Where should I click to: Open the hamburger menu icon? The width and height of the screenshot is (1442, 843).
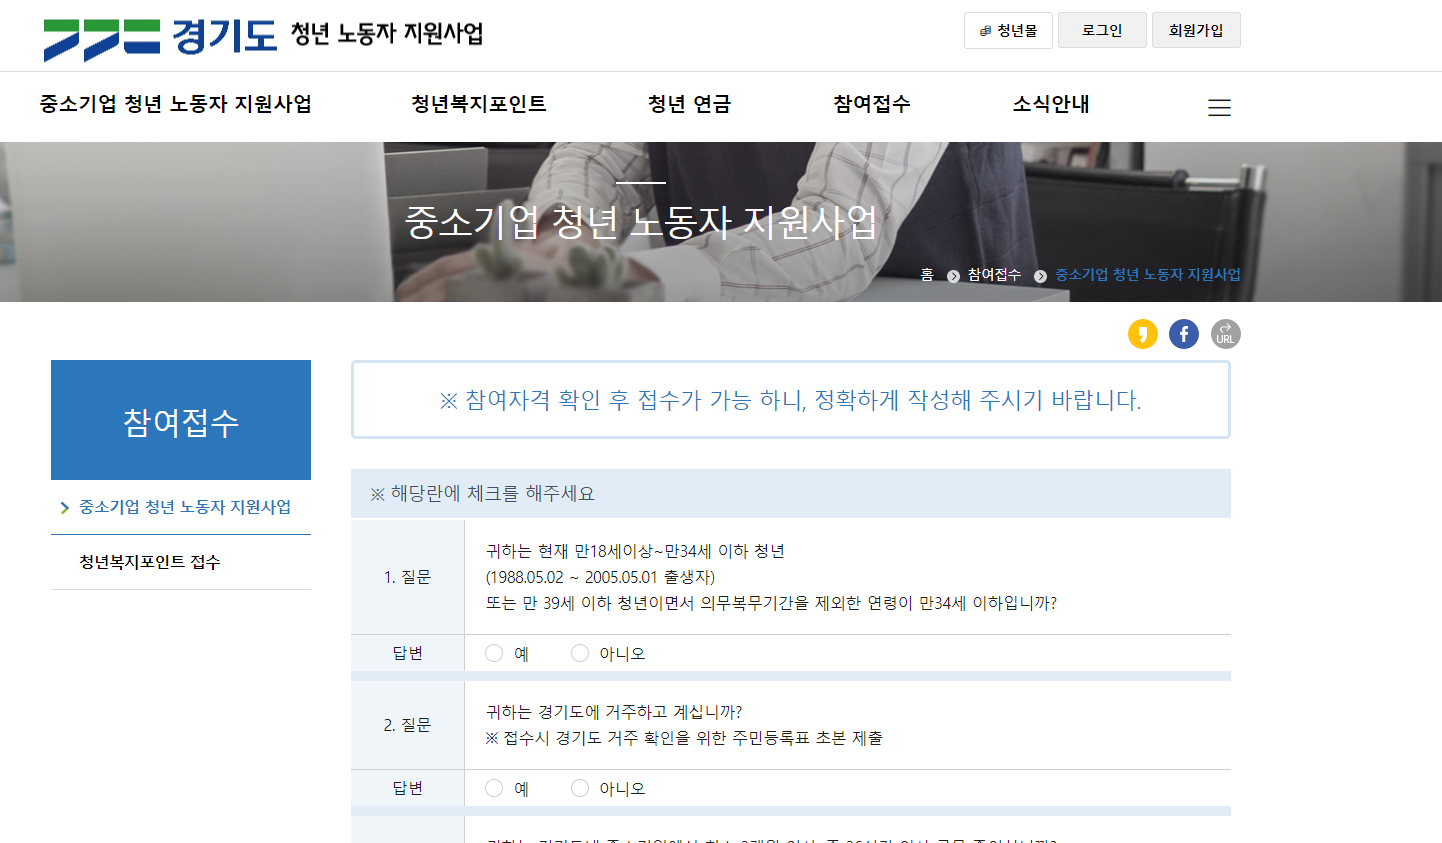1219,107
